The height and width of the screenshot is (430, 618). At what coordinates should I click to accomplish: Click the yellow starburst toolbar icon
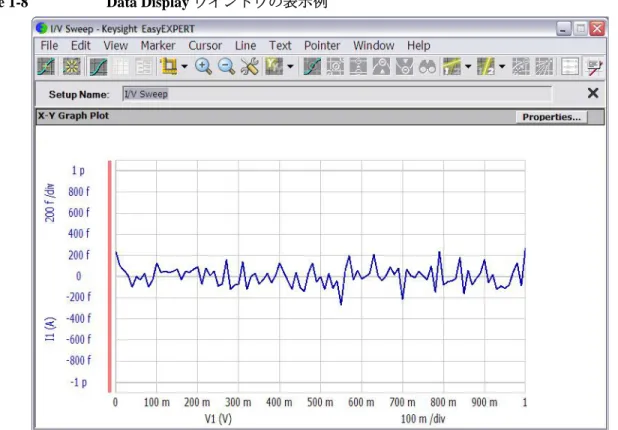(71, 66)
